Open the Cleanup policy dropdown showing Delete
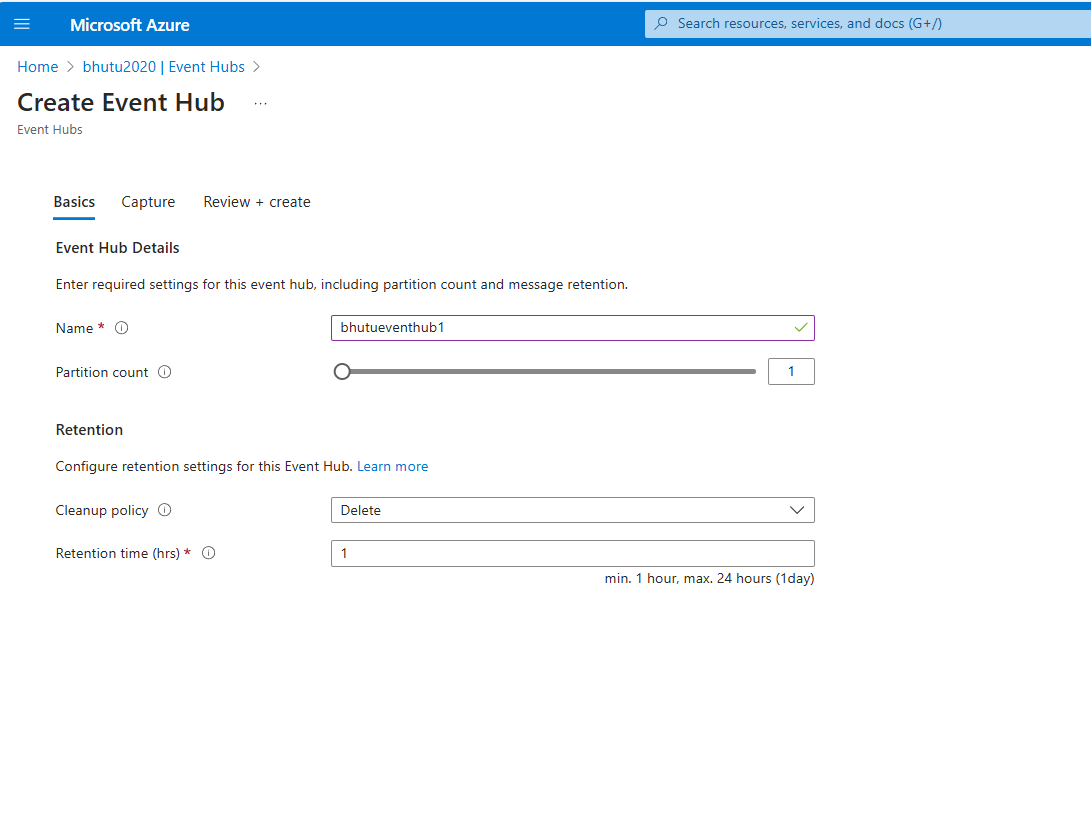1091x830 pixels. click(573, 510)
